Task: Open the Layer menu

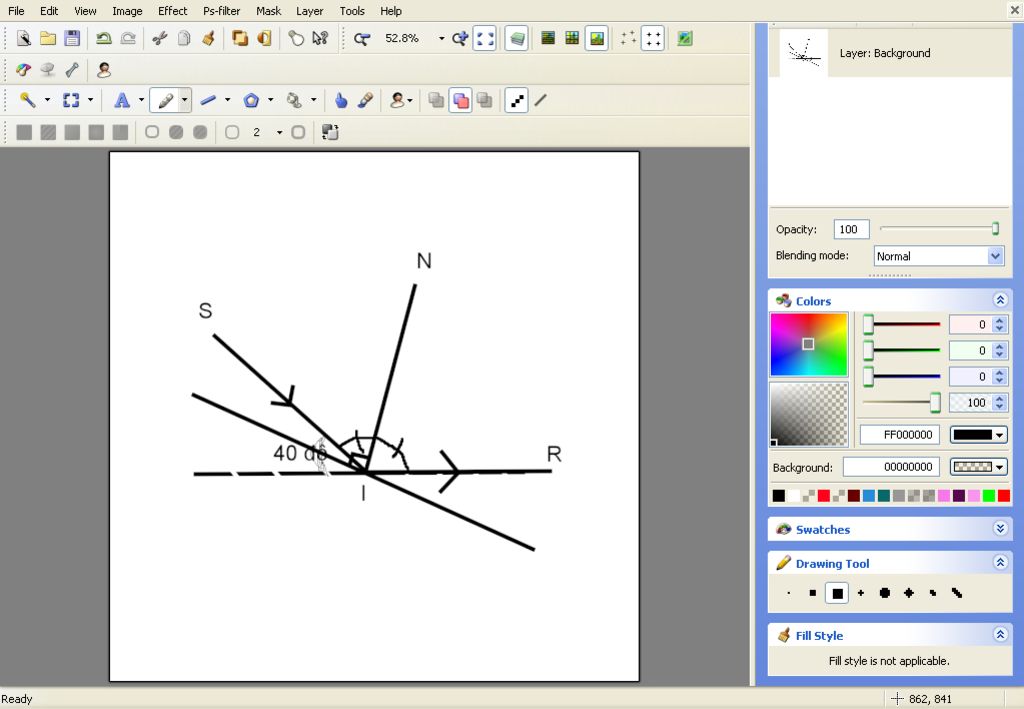Action: [310, 11]
